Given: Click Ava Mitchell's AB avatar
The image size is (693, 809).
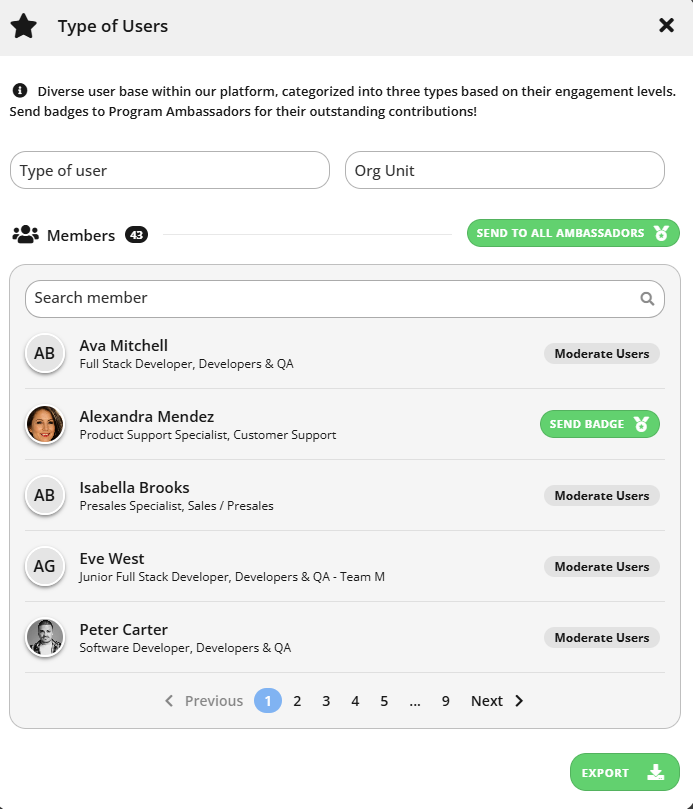Looking at the screenshot, I should pyautogui.click(x=45, y=353).
